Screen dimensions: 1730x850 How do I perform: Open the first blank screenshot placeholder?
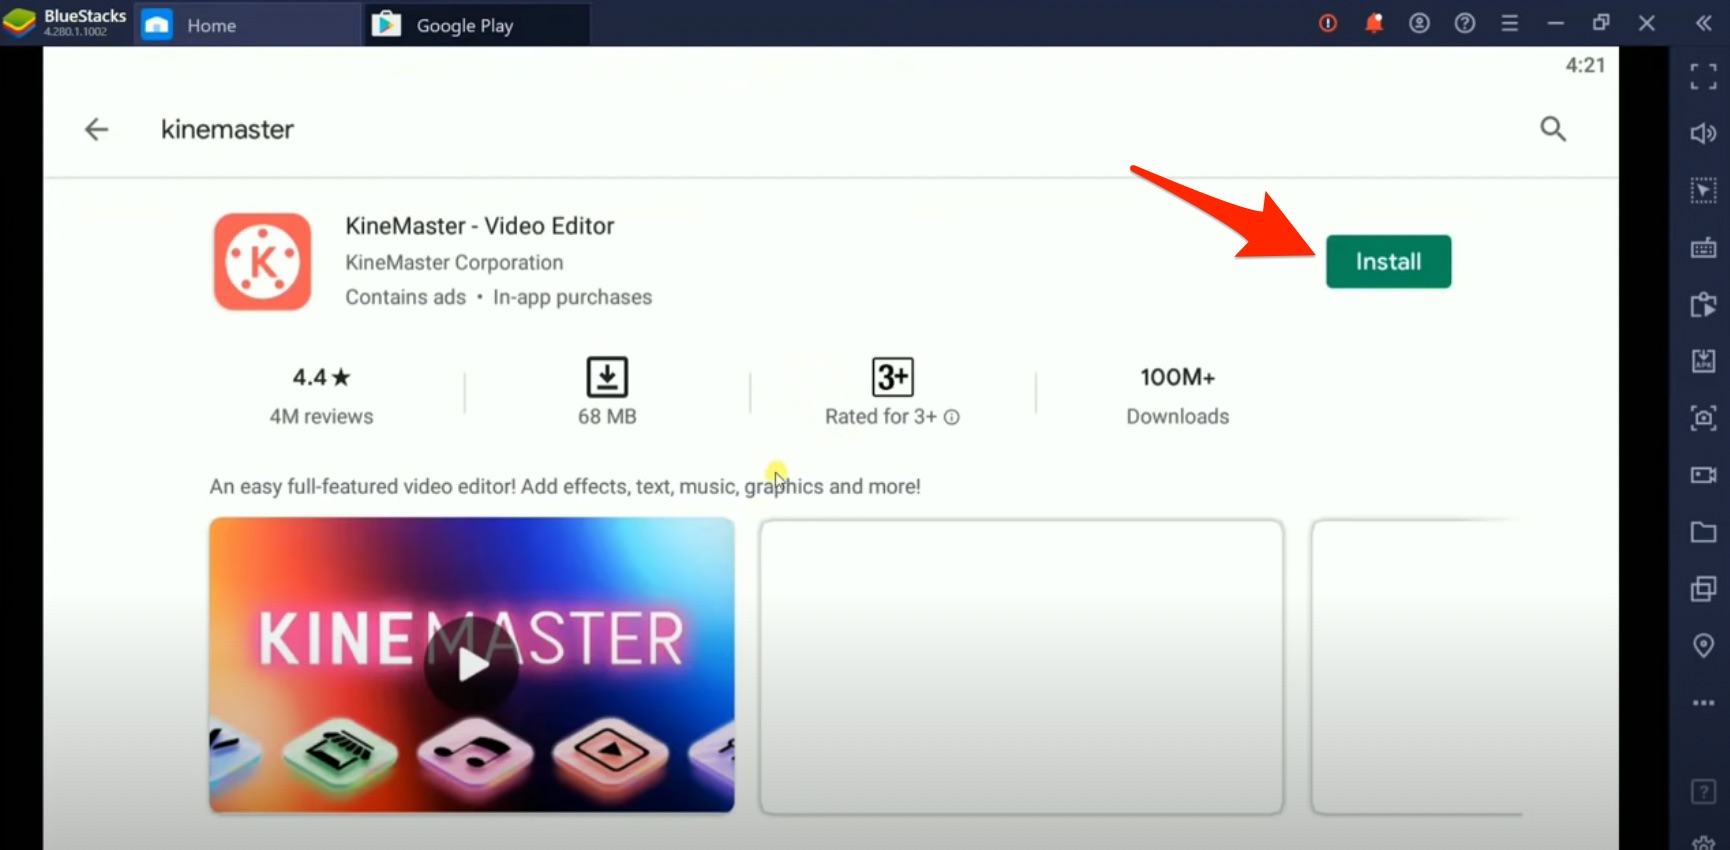click(1021, 667)
